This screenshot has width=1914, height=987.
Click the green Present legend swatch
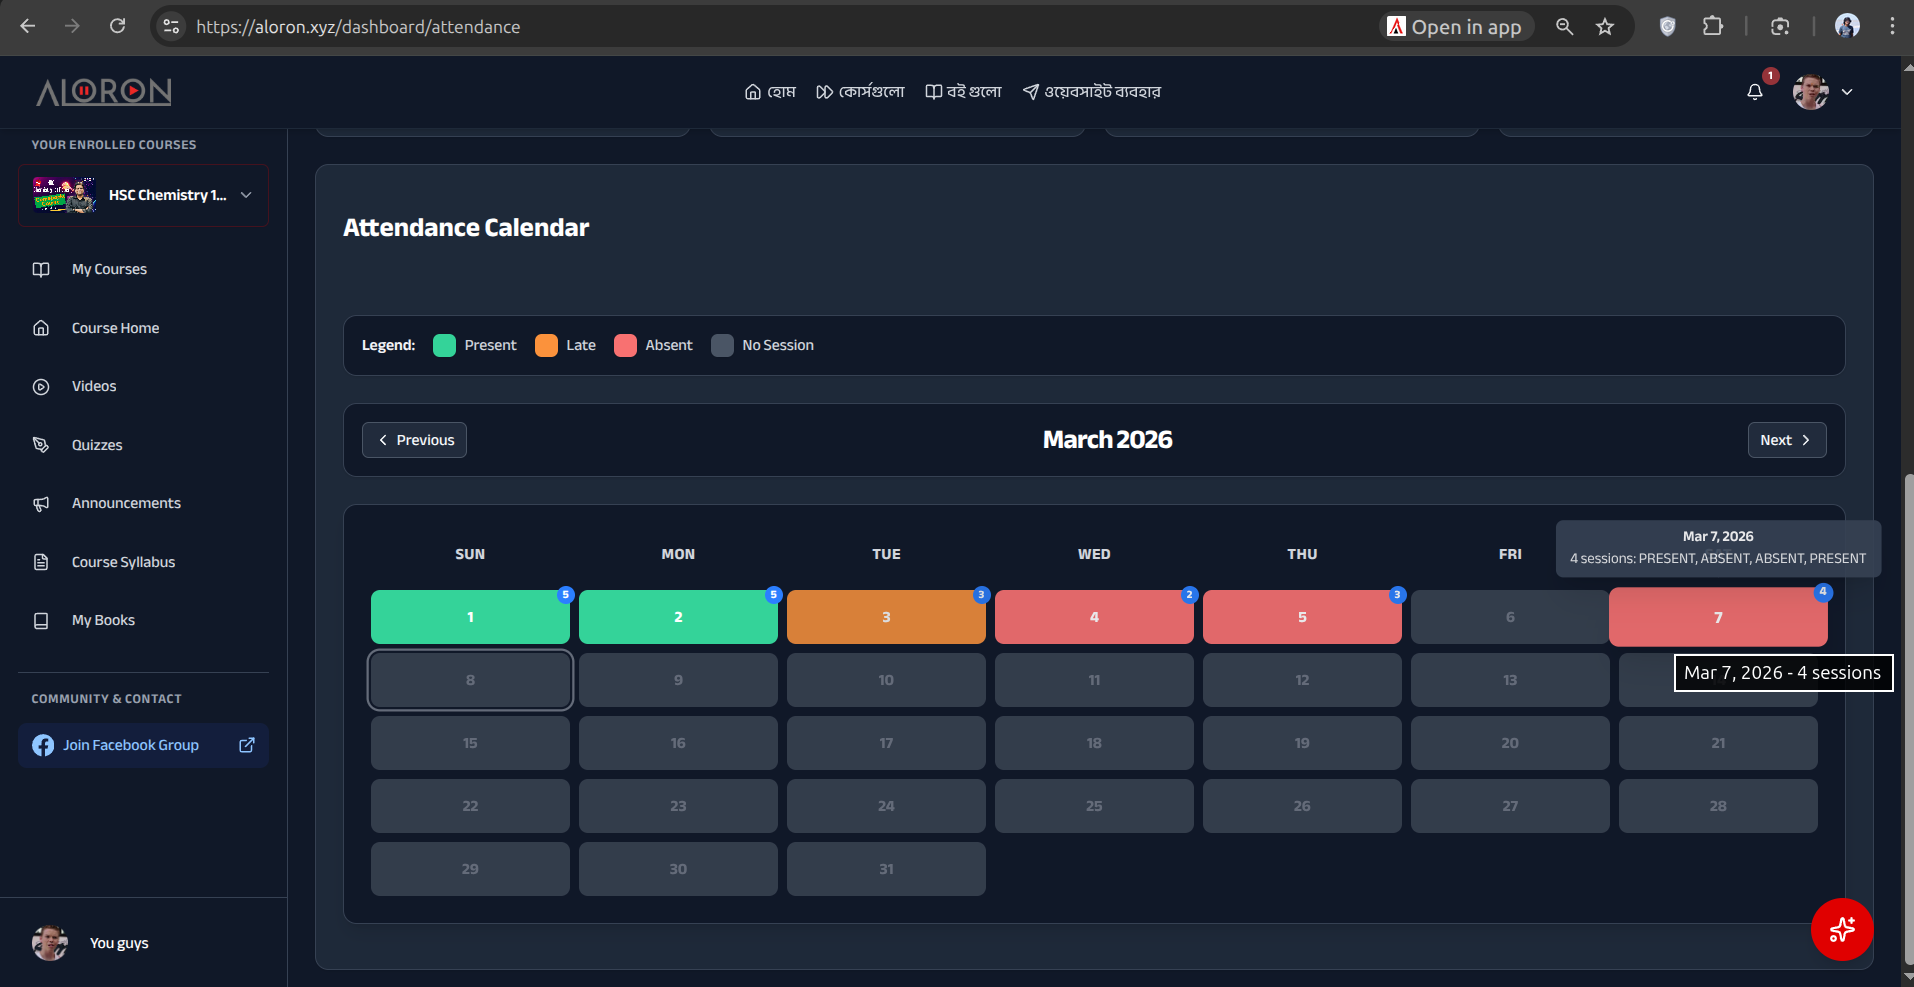click(444, 345)
